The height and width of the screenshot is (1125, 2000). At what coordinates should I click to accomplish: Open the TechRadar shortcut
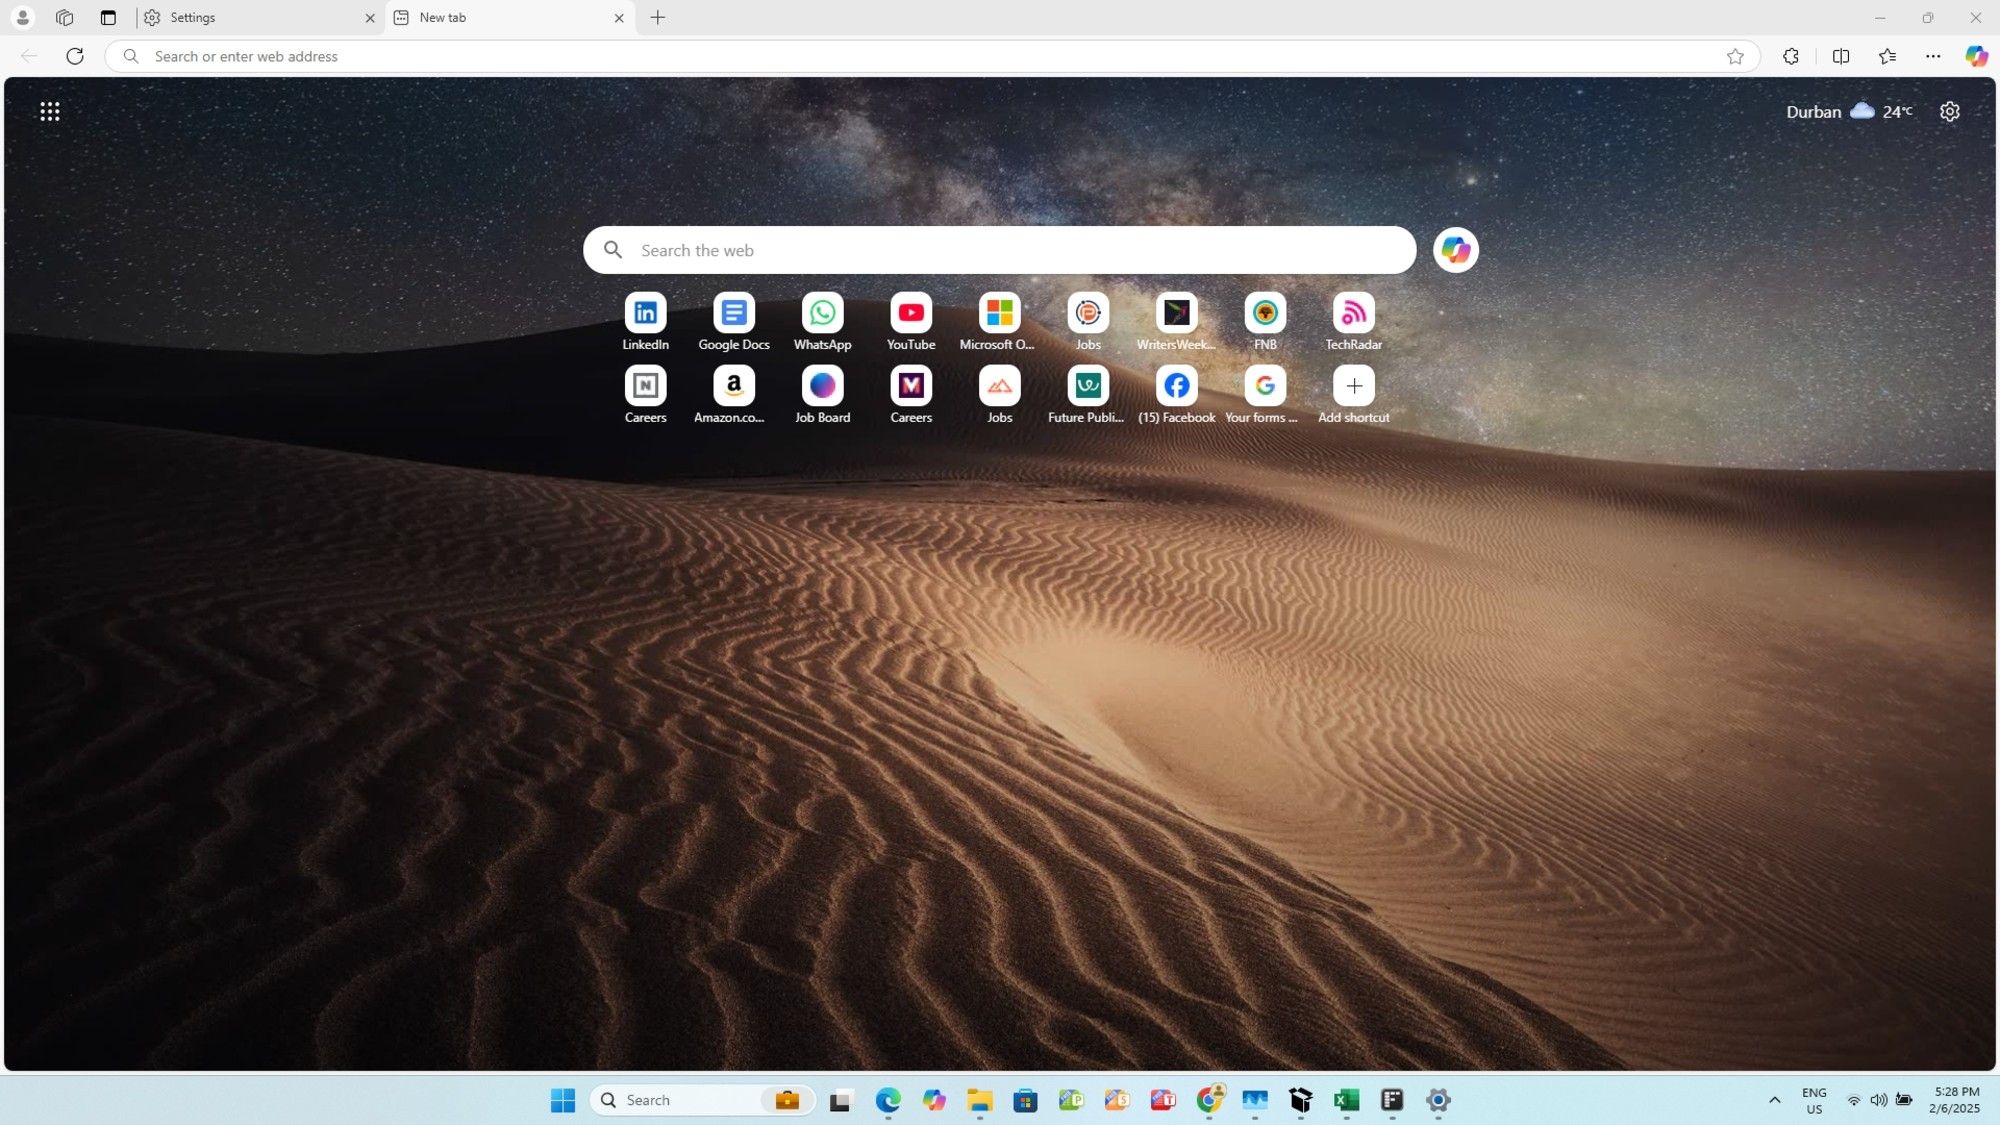point(1353,314)
